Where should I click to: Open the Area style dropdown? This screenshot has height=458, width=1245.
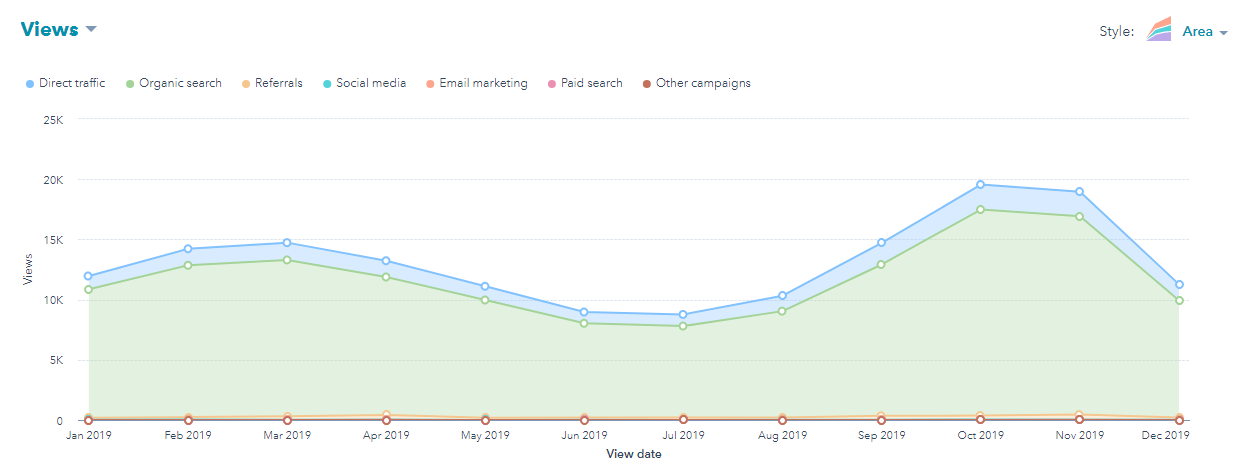(x=1204, y=31)
